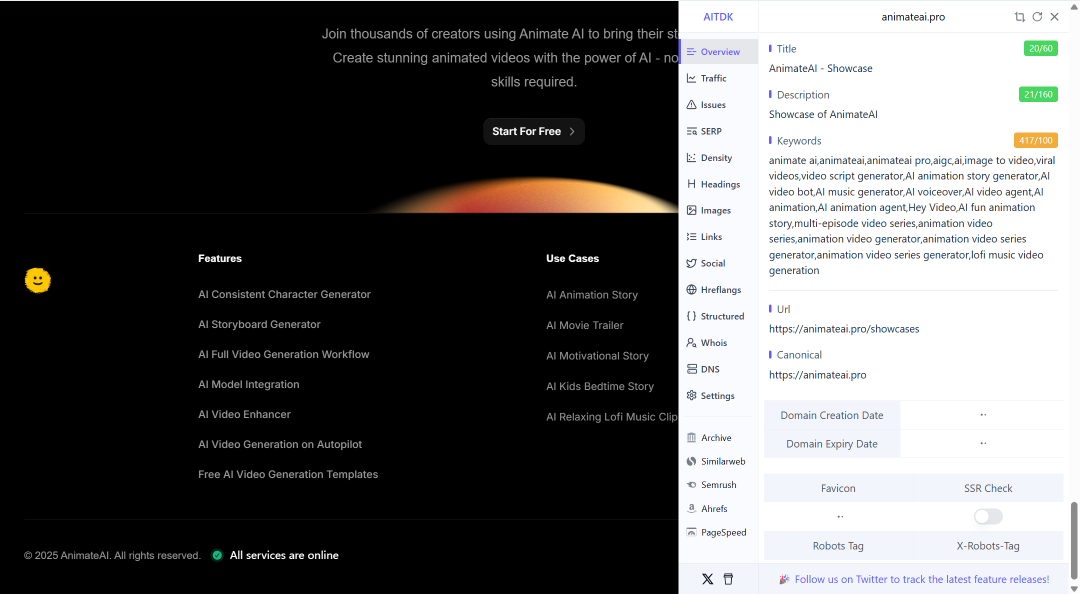Open Free AI Video Generation Templates link
Image resolution: width=1080 pixels, height=594 pixels.
288,474
